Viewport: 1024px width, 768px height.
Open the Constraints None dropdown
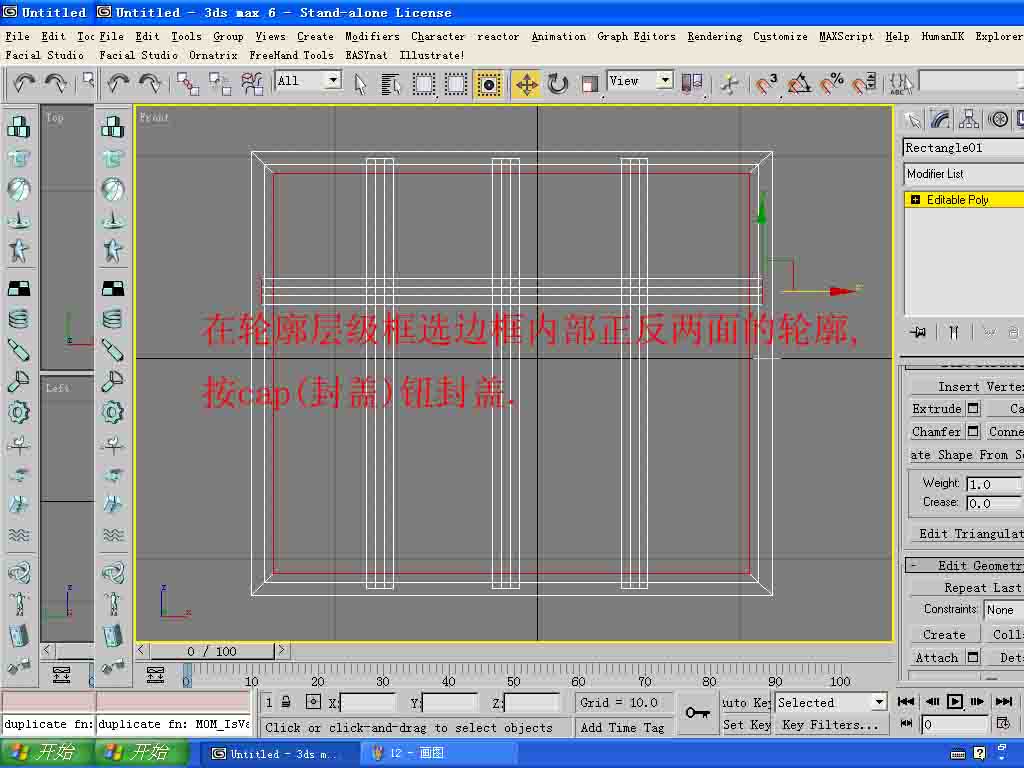point(1004,610)
